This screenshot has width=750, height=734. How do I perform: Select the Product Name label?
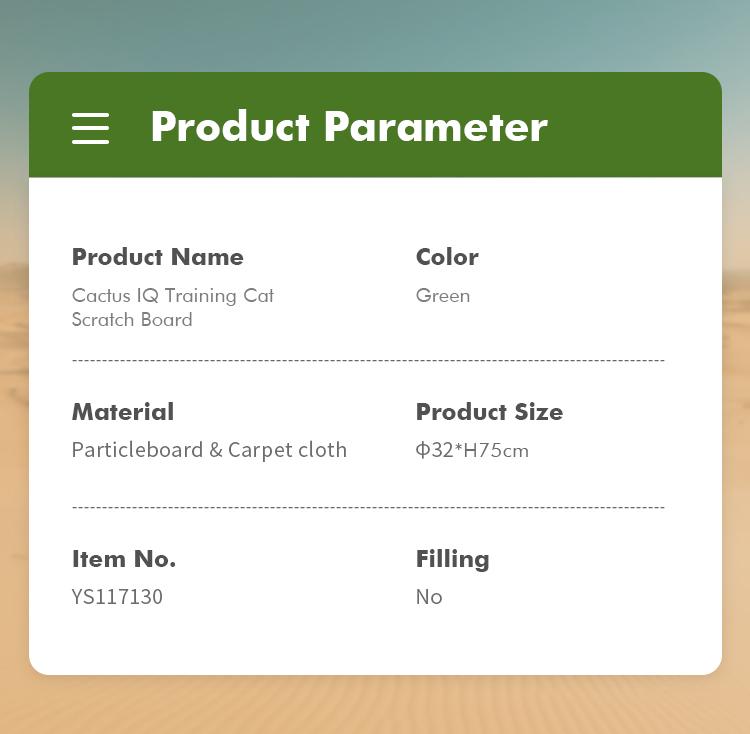(157, 257)
